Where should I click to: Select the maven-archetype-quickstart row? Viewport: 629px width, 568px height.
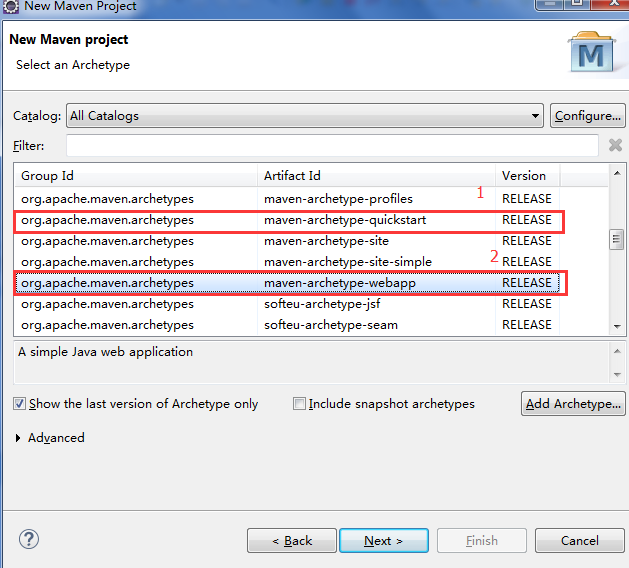pos(287,220)
